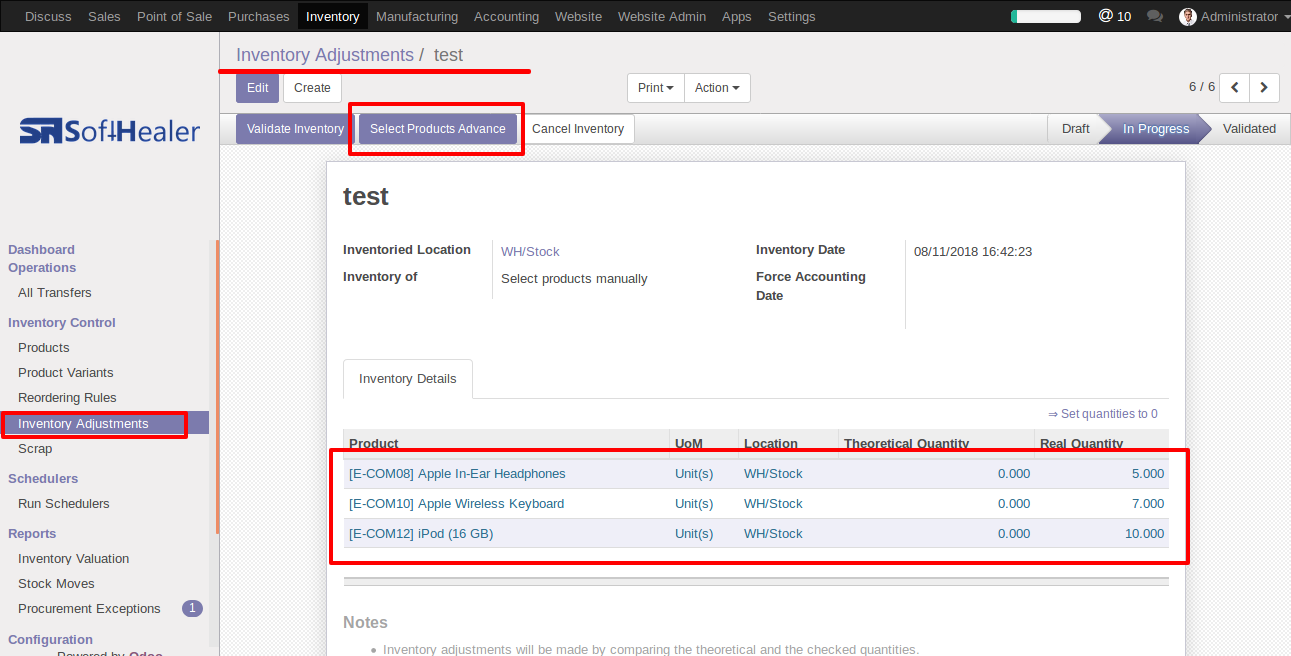Click real quantity 5.000 for Headphones
This screenshot has width=1291, height=656.
point(1148,474)
